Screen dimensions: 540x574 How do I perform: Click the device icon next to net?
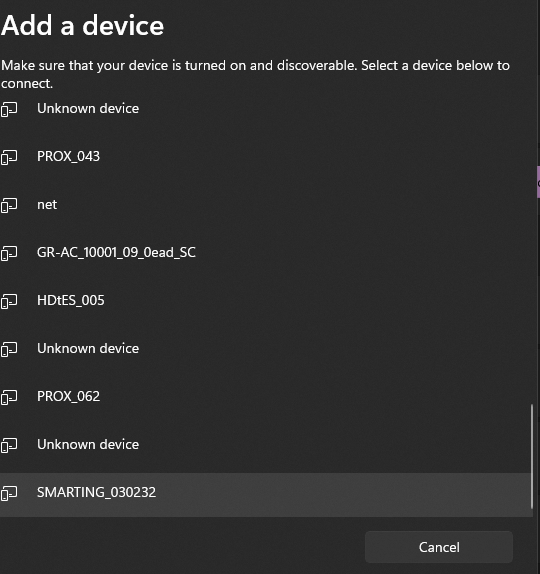(x=9, y=205)
